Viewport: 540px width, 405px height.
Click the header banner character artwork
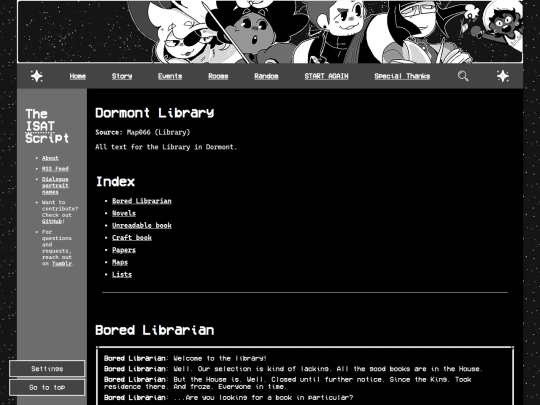[270, 32]
